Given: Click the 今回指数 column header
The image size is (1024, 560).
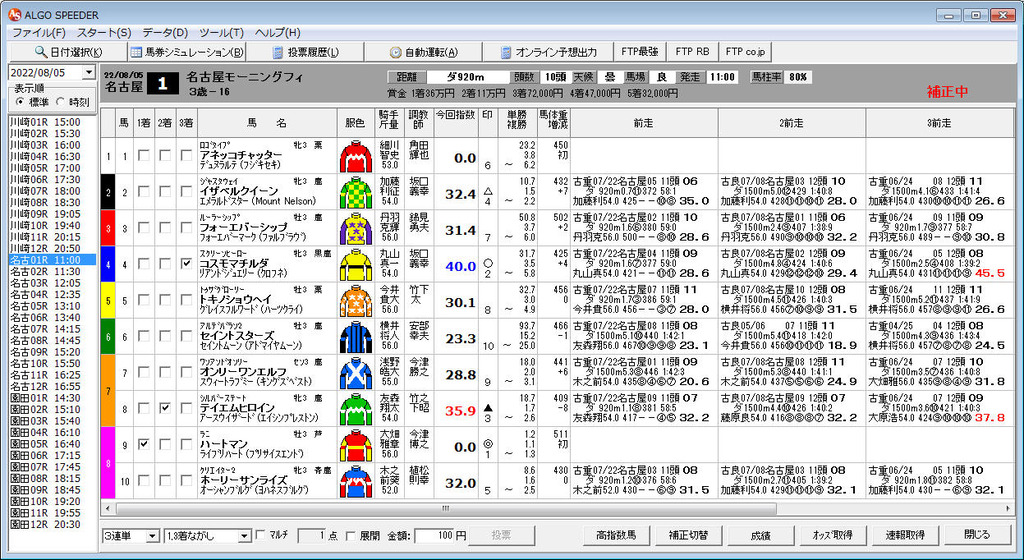Looking at the screenshot, I should pos(456,123).
